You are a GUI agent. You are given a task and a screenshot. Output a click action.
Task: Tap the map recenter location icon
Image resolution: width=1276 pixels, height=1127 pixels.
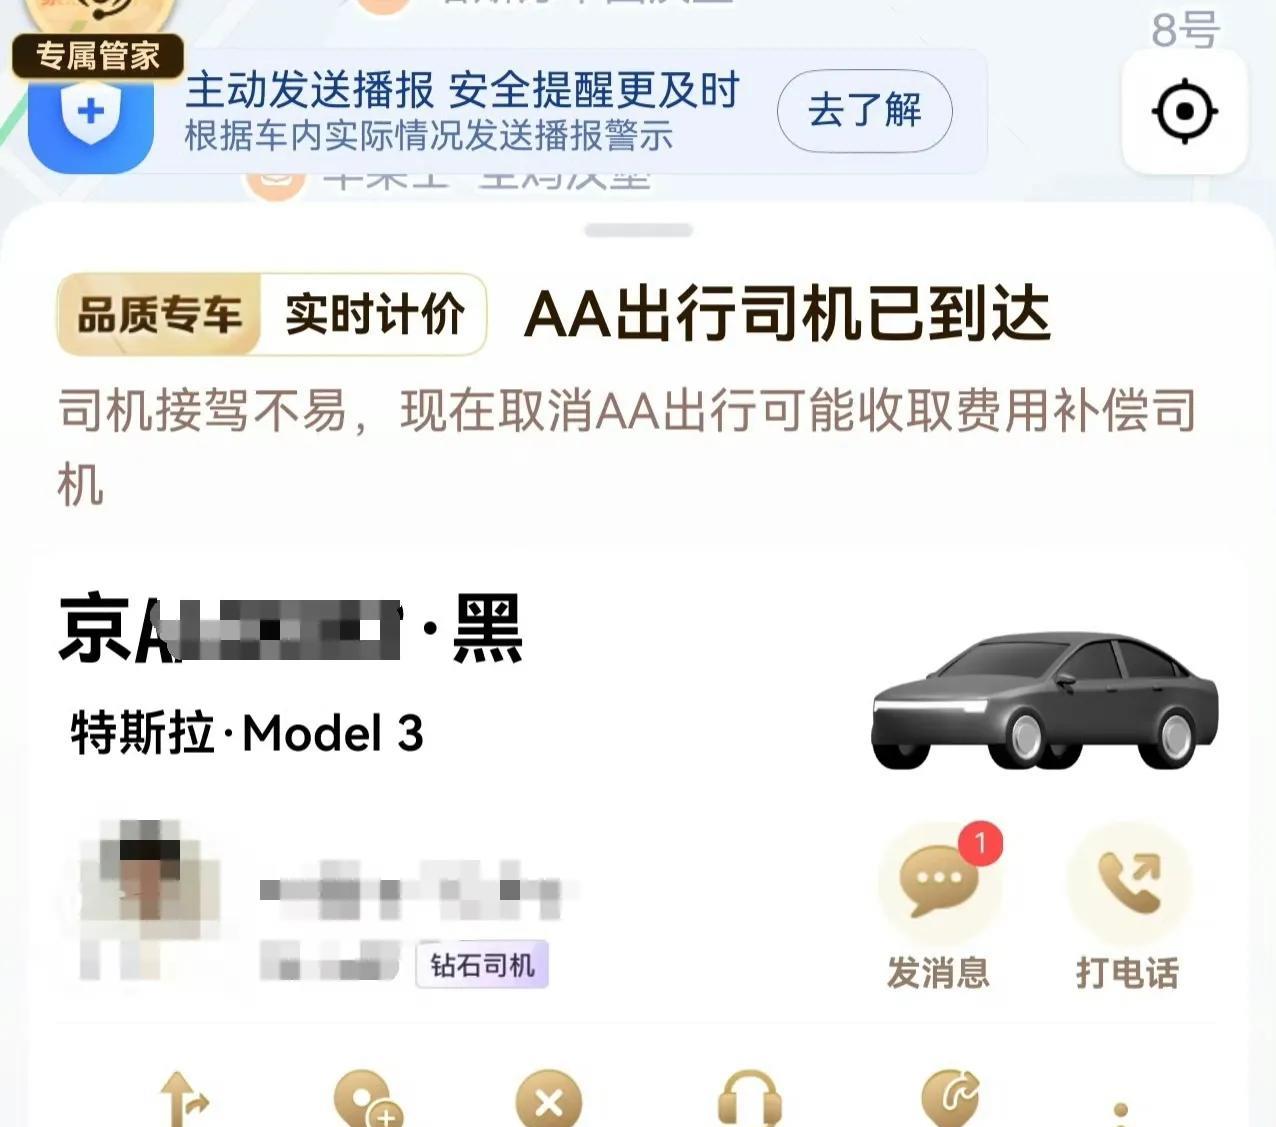[1185, 111]
